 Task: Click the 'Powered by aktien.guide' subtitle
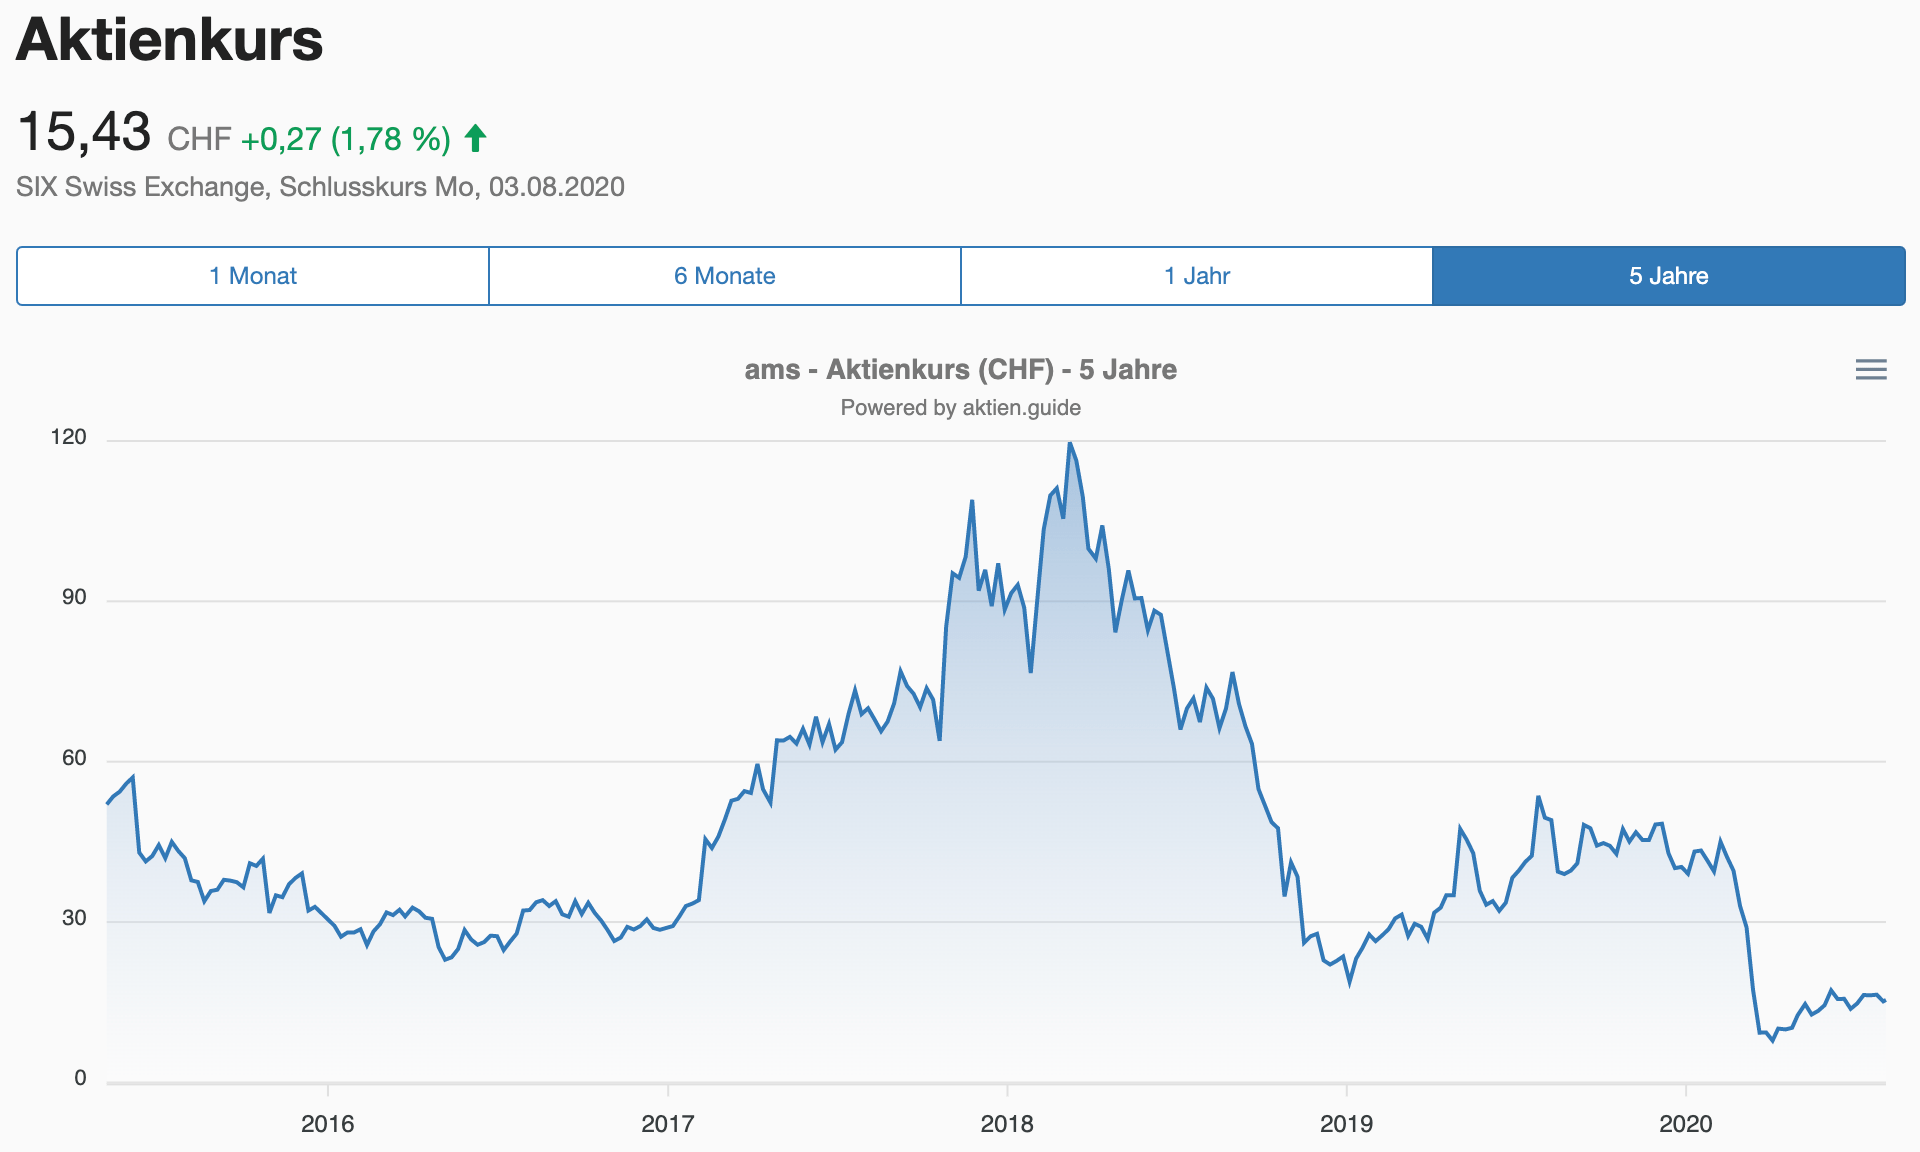(960, 408)
